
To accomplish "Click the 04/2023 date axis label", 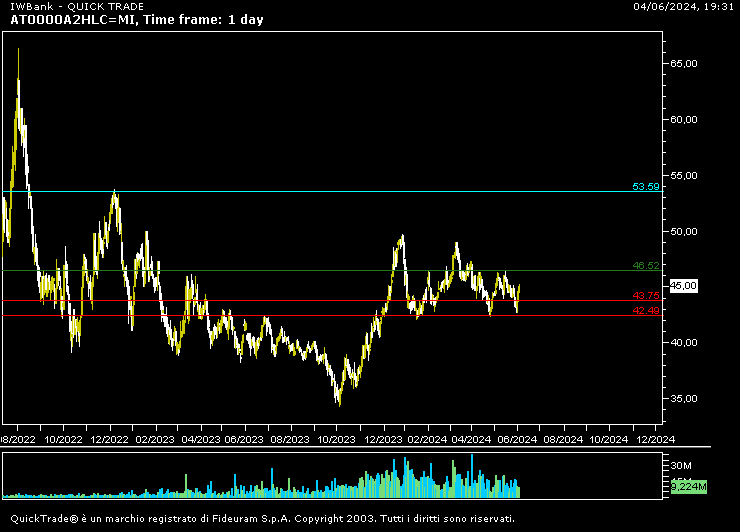I will [x=201, y=439].
